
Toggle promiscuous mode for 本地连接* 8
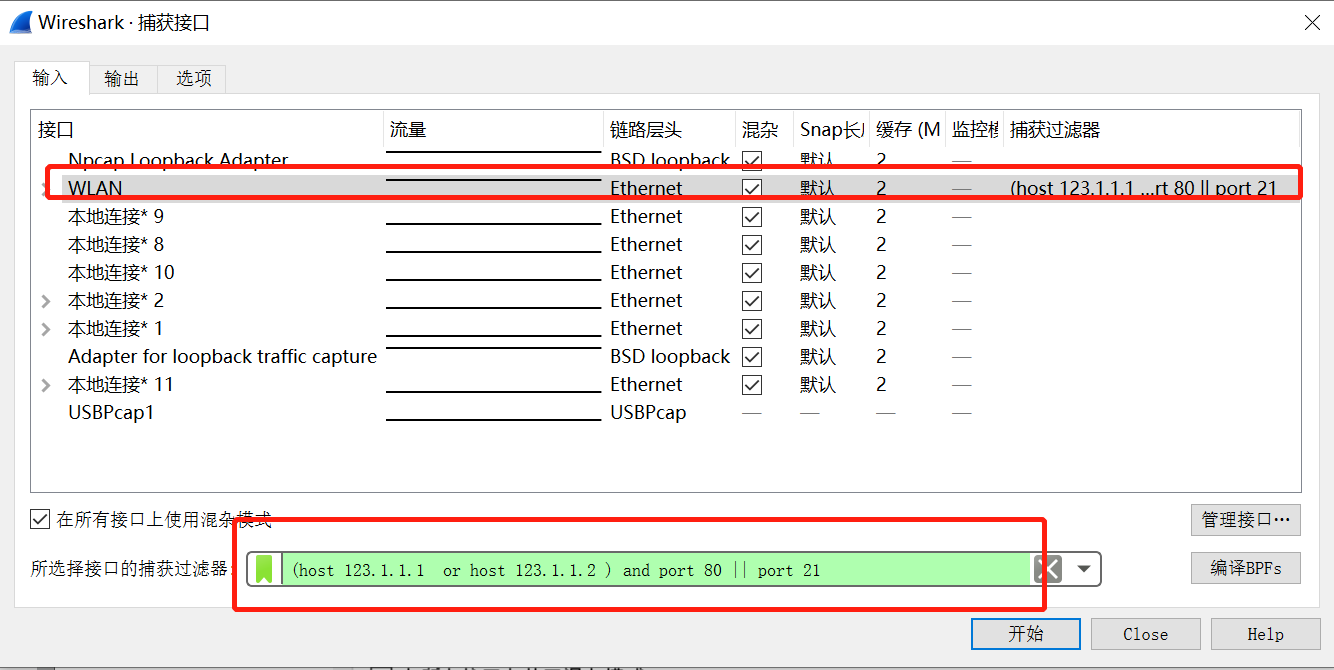[x=752, y=244]
